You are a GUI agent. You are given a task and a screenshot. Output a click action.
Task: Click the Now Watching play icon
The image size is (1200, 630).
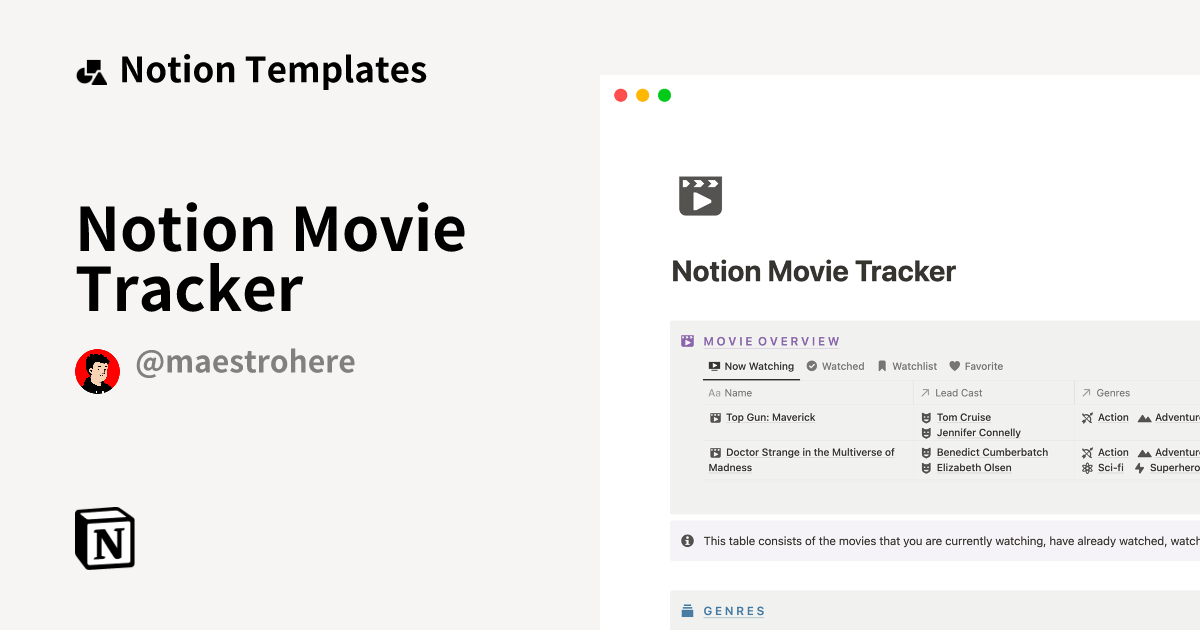[714, 366]
